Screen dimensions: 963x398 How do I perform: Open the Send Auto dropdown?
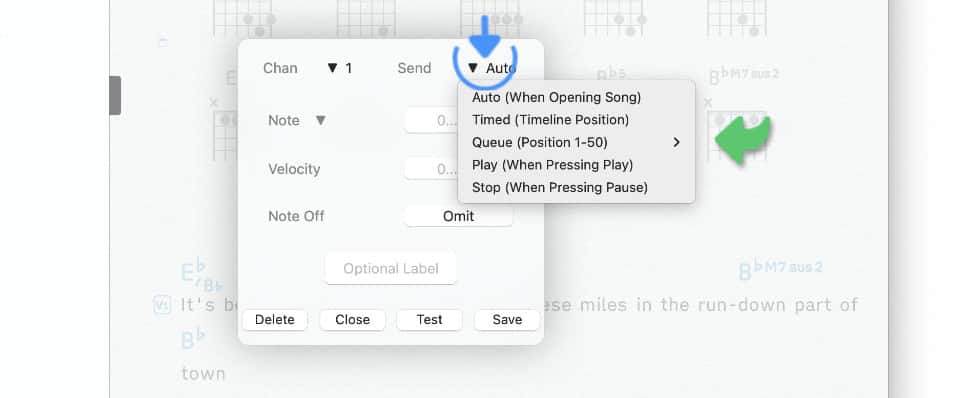[491, 68]
